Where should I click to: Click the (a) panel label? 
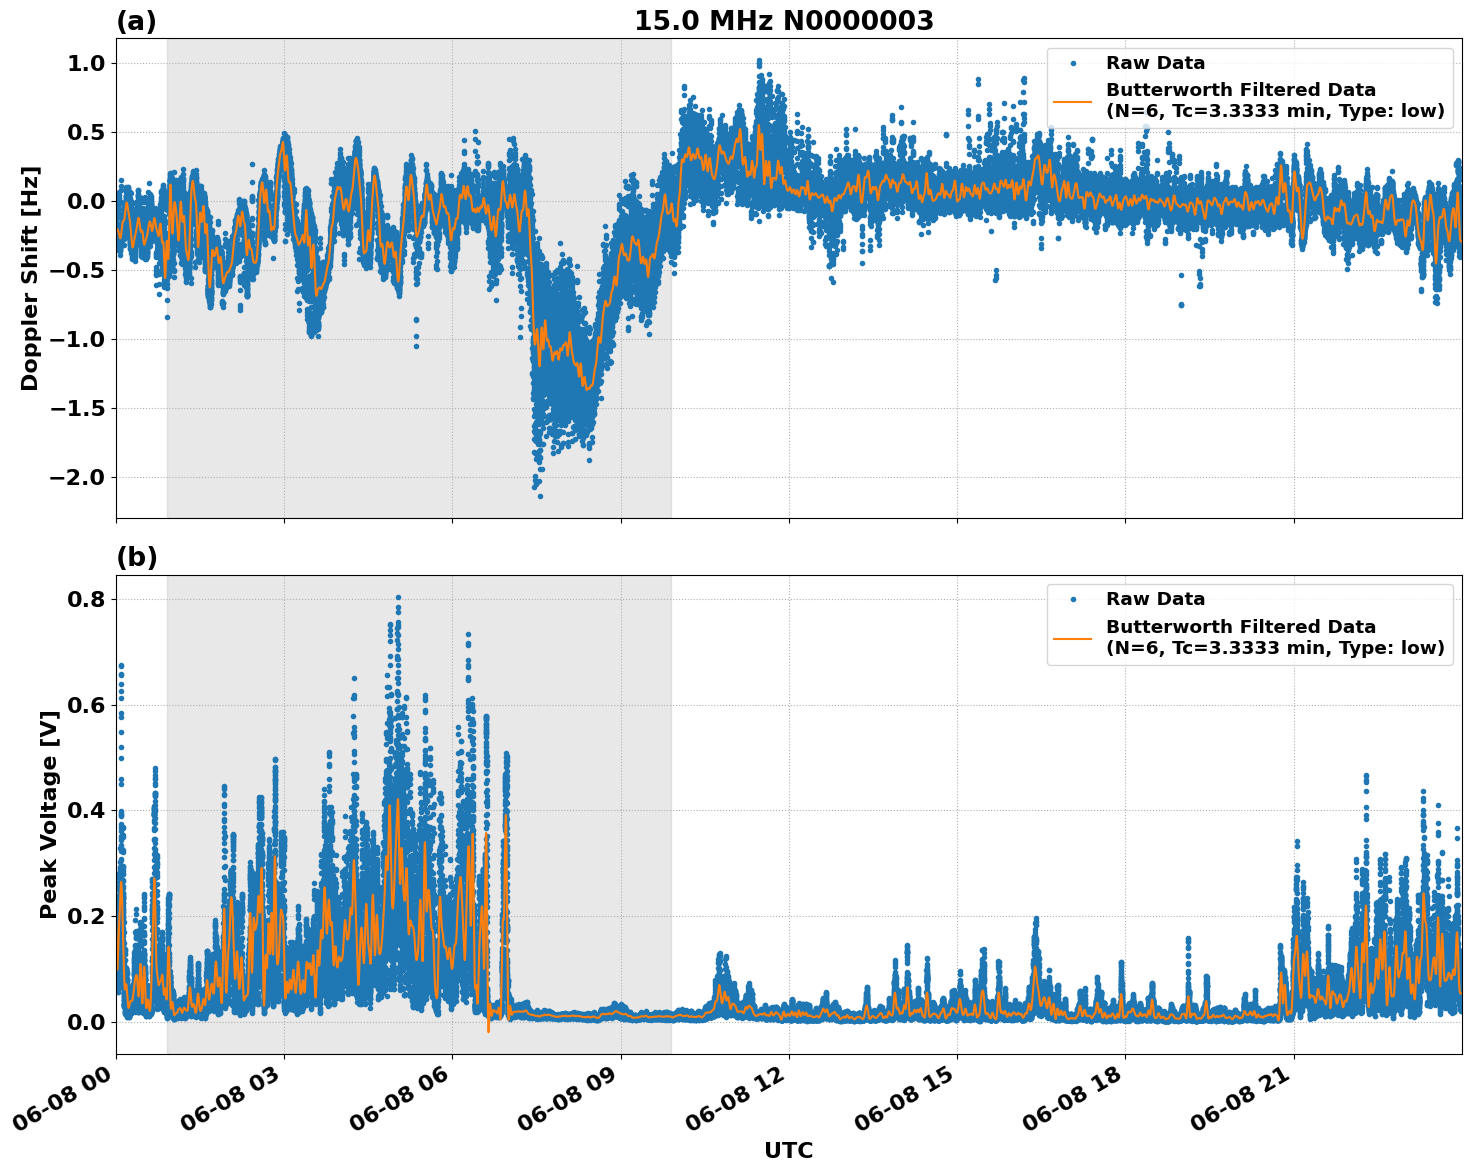point(136,21)
